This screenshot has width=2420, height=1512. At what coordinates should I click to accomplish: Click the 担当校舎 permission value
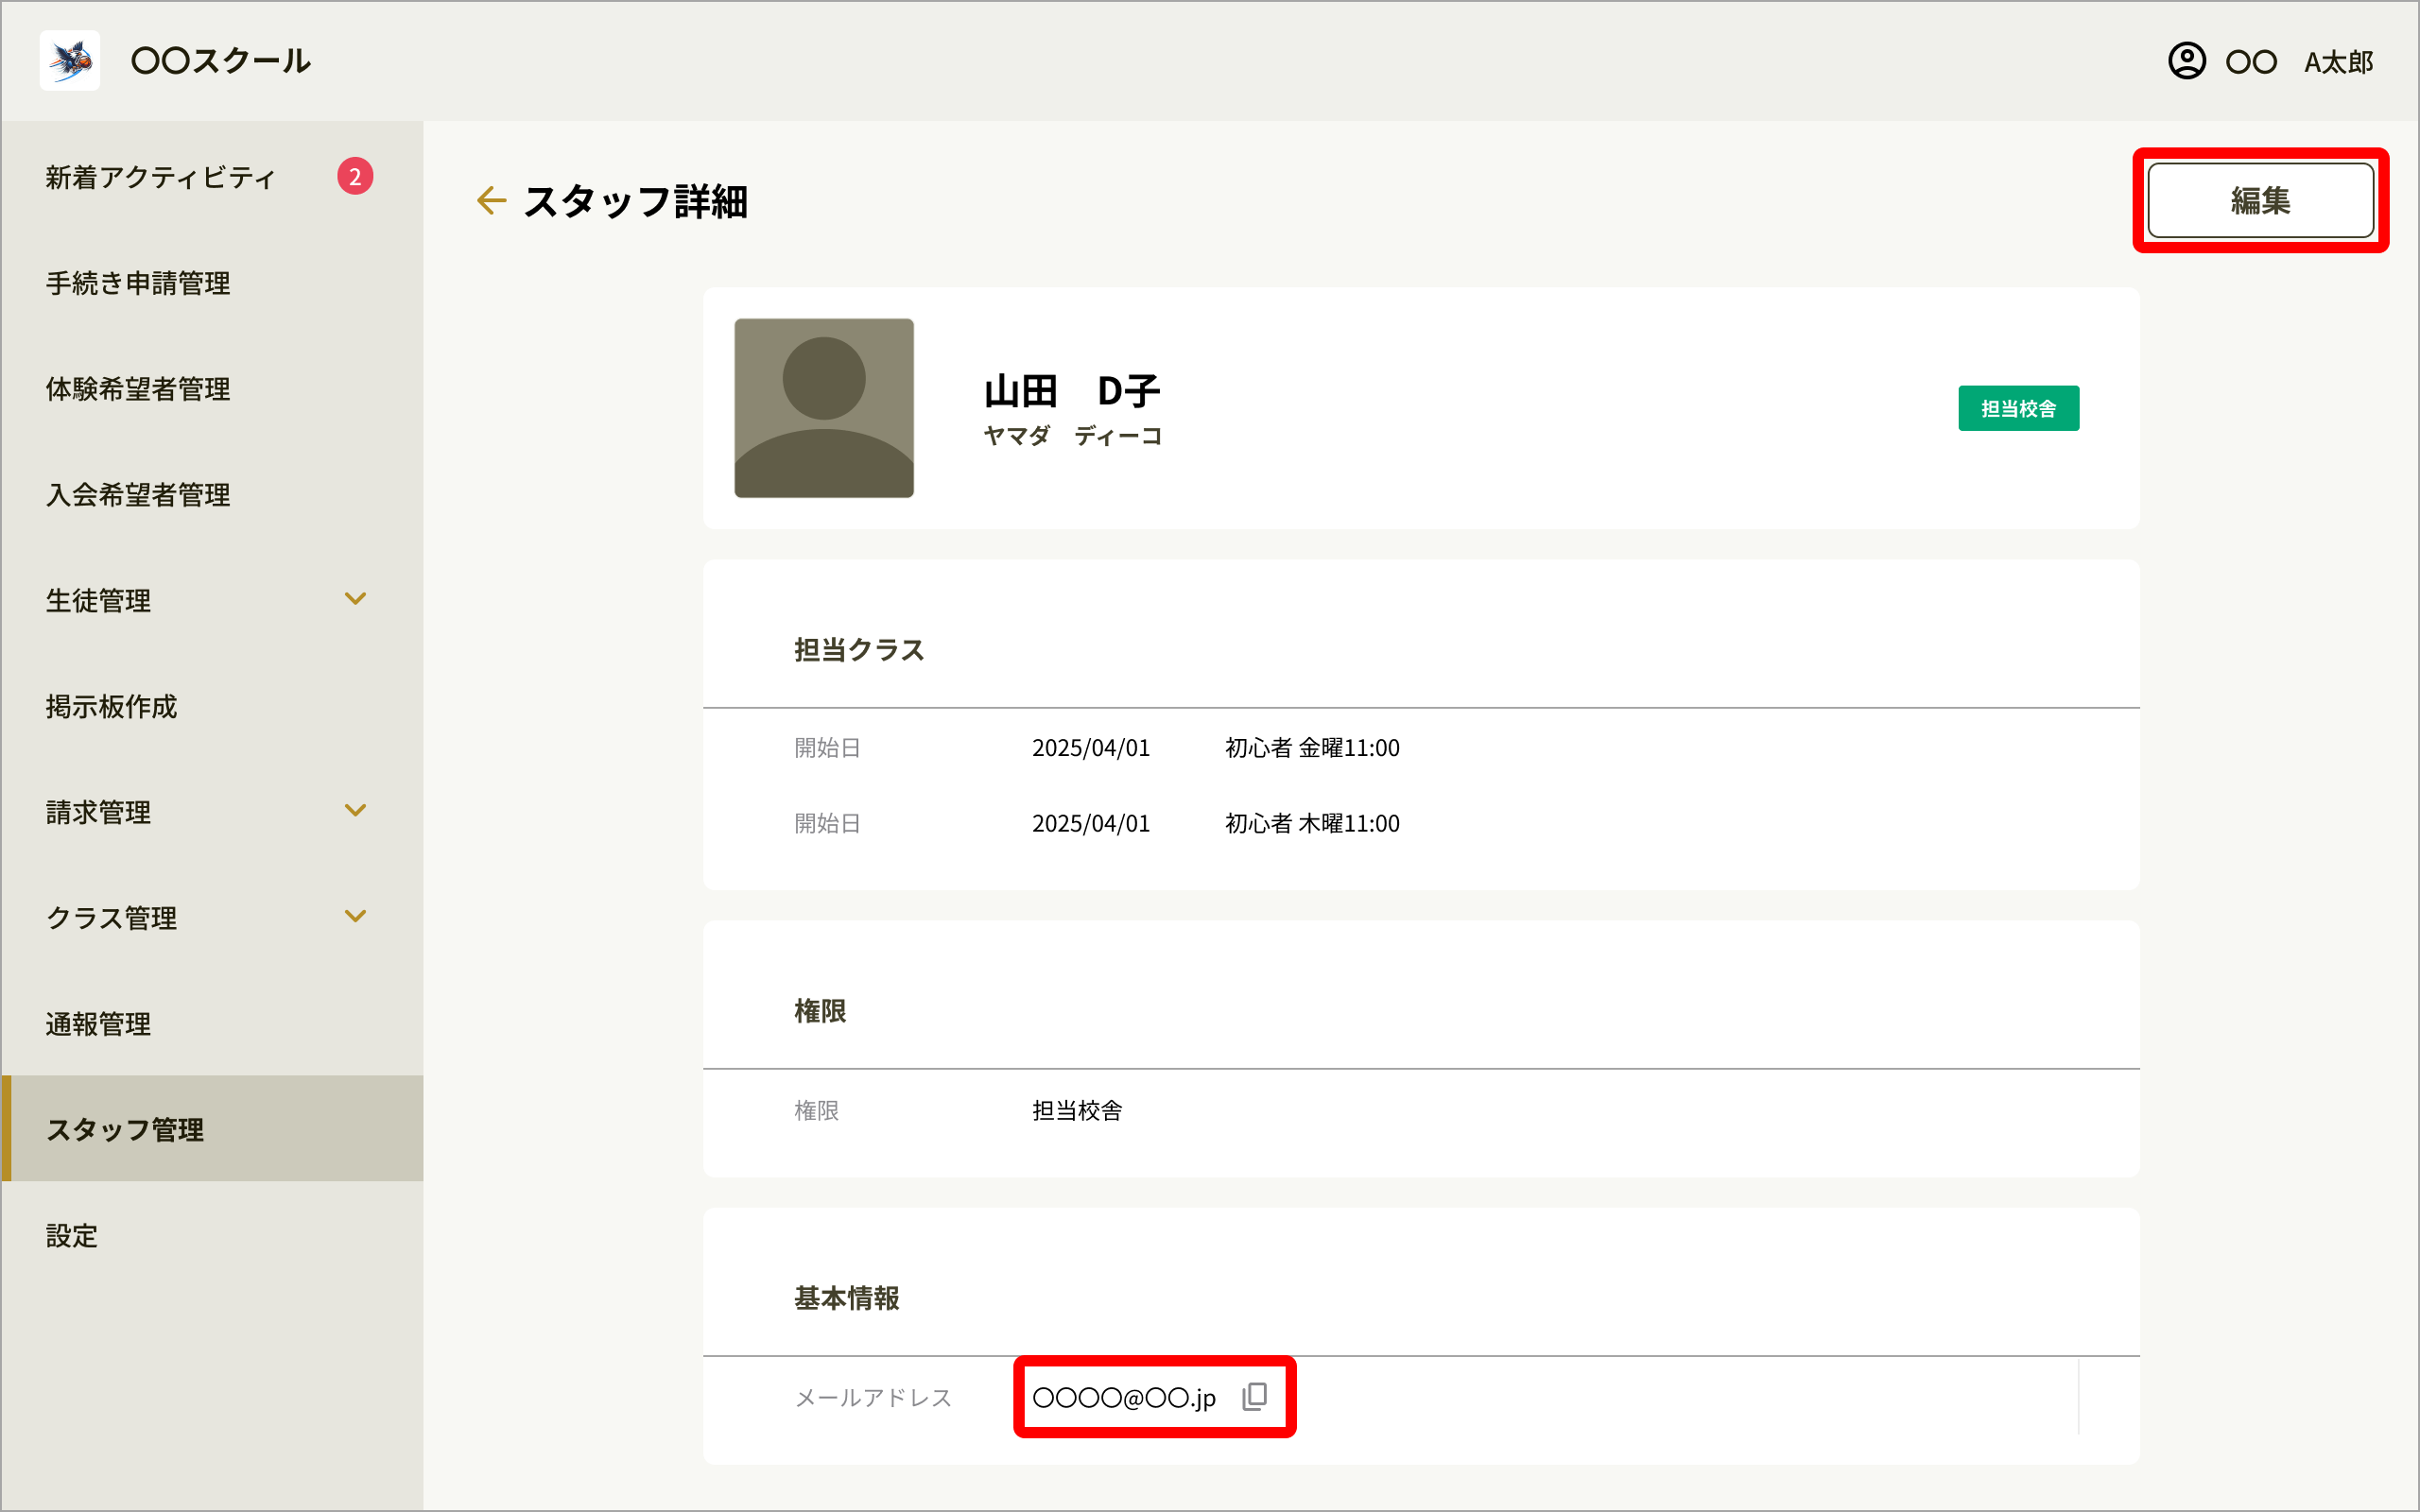point(1077,1111)
